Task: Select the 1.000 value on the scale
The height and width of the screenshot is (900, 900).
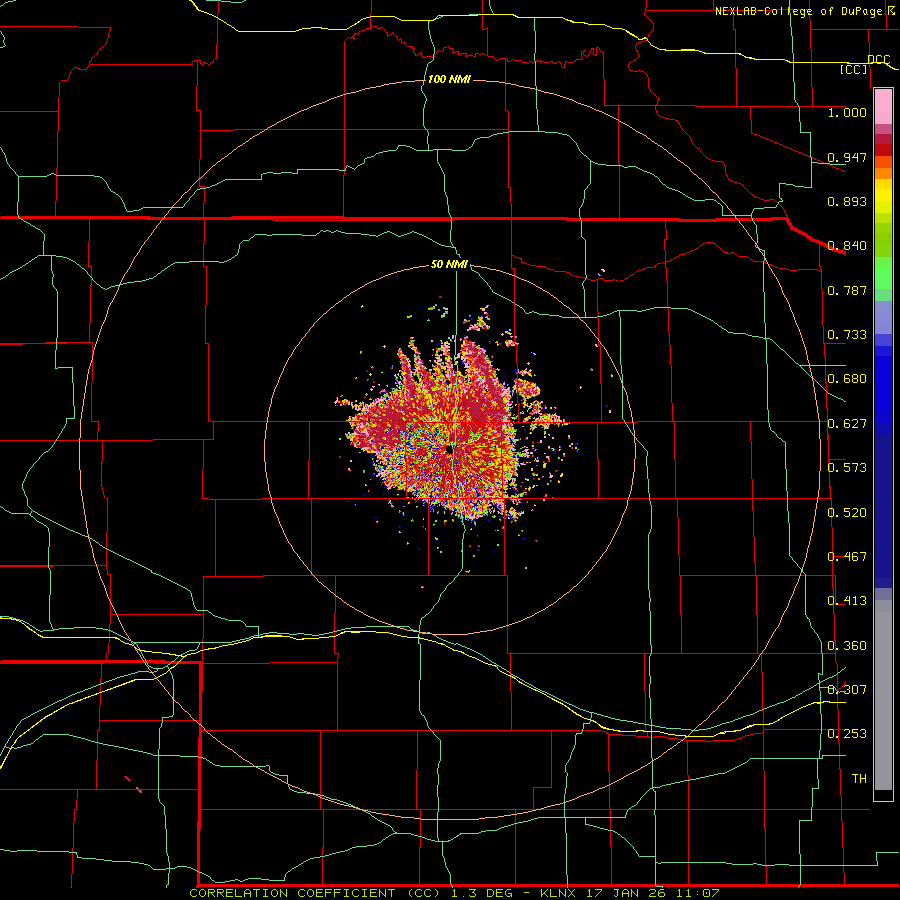Action: coord(847,112)
